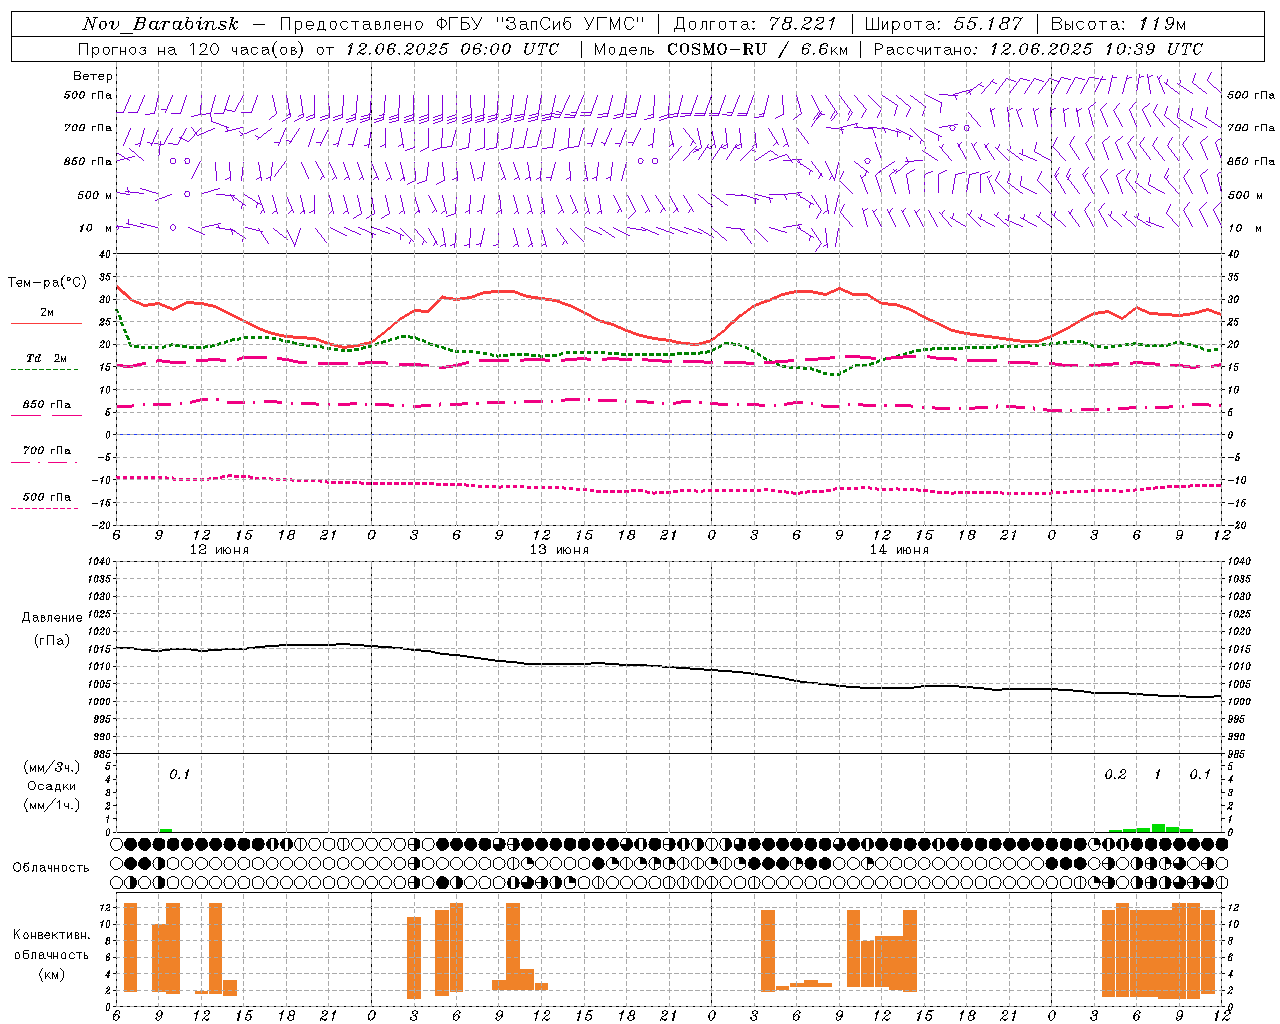This screenshot has height=1024, width=1280.
Task: Click the Рассчитано: 12.06.2025 10:39 UTC timestamp
Action: tap(1038, 49)
